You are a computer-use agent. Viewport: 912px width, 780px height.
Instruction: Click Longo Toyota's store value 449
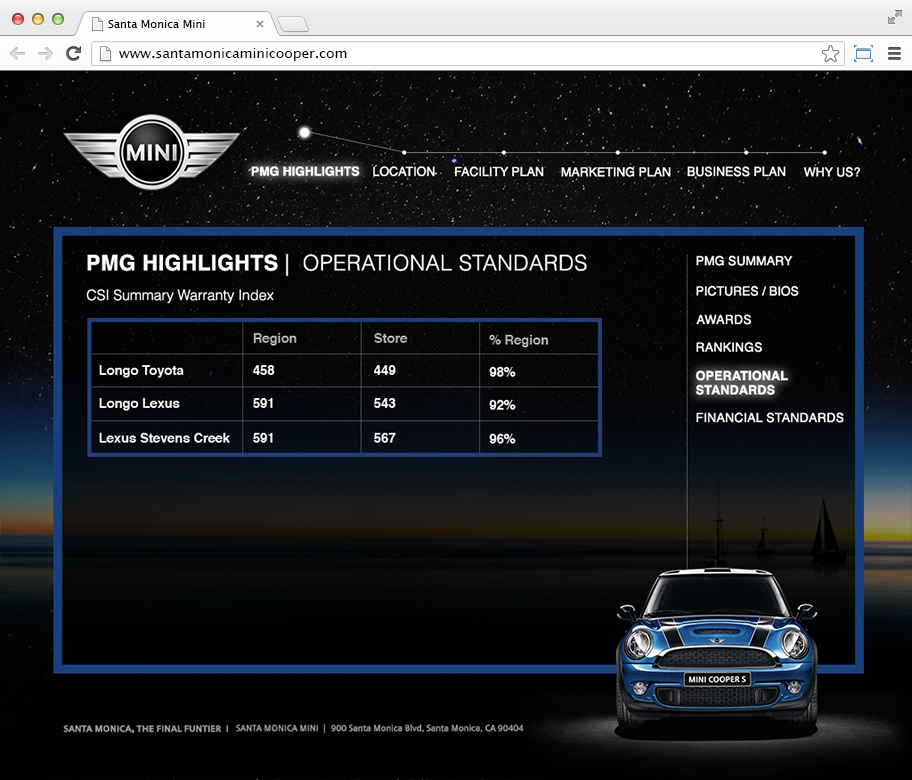(384, 371)
